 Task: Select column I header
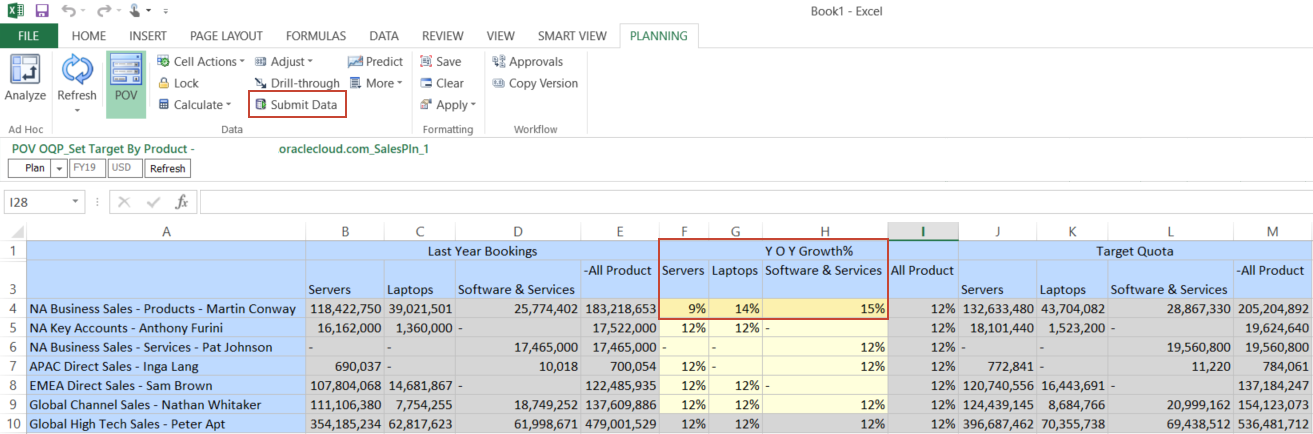pos(922,232)
